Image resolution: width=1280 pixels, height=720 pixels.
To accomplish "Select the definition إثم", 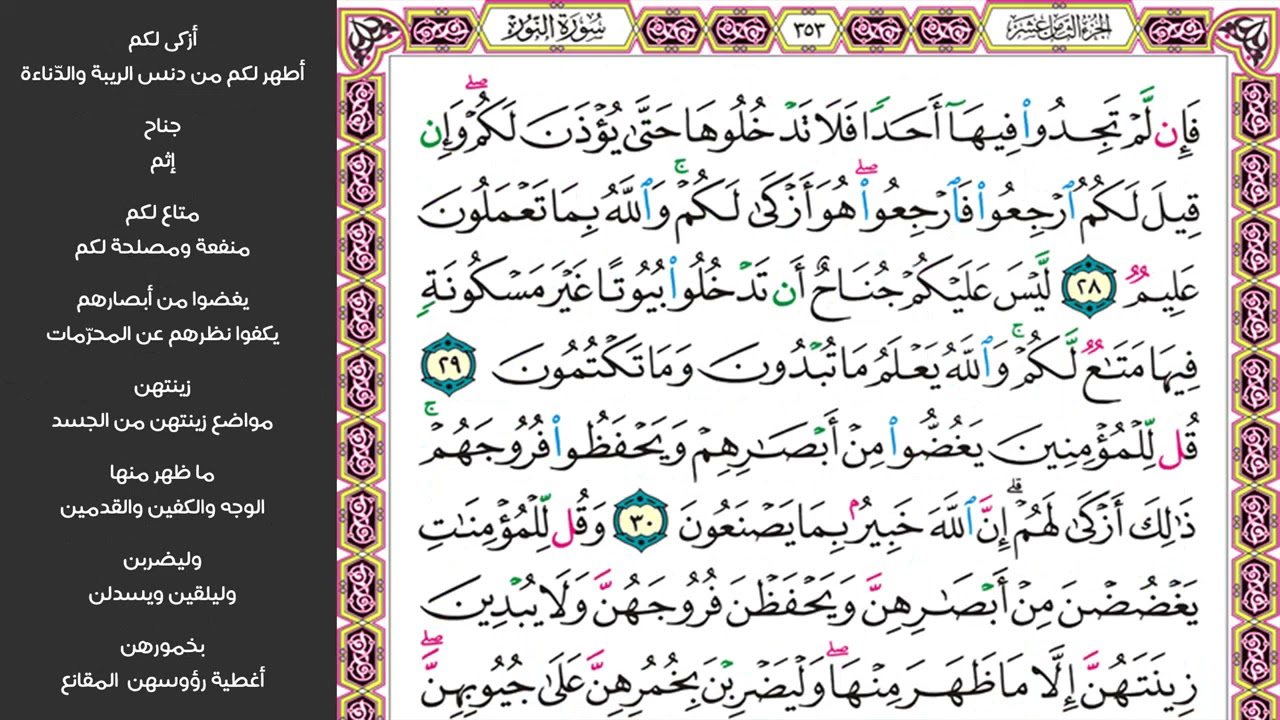I will click(163, 161).
